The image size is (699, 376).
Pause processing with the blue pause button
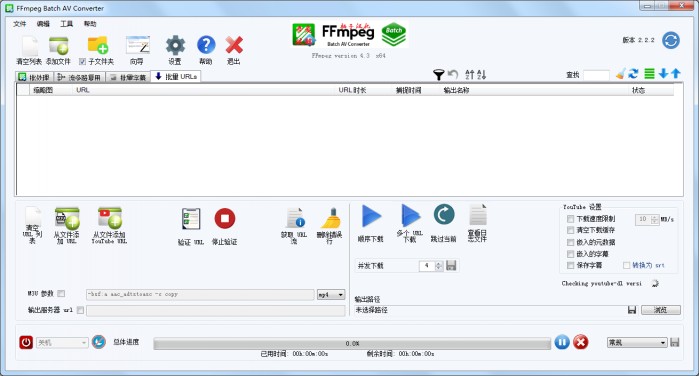click(562, 342)
